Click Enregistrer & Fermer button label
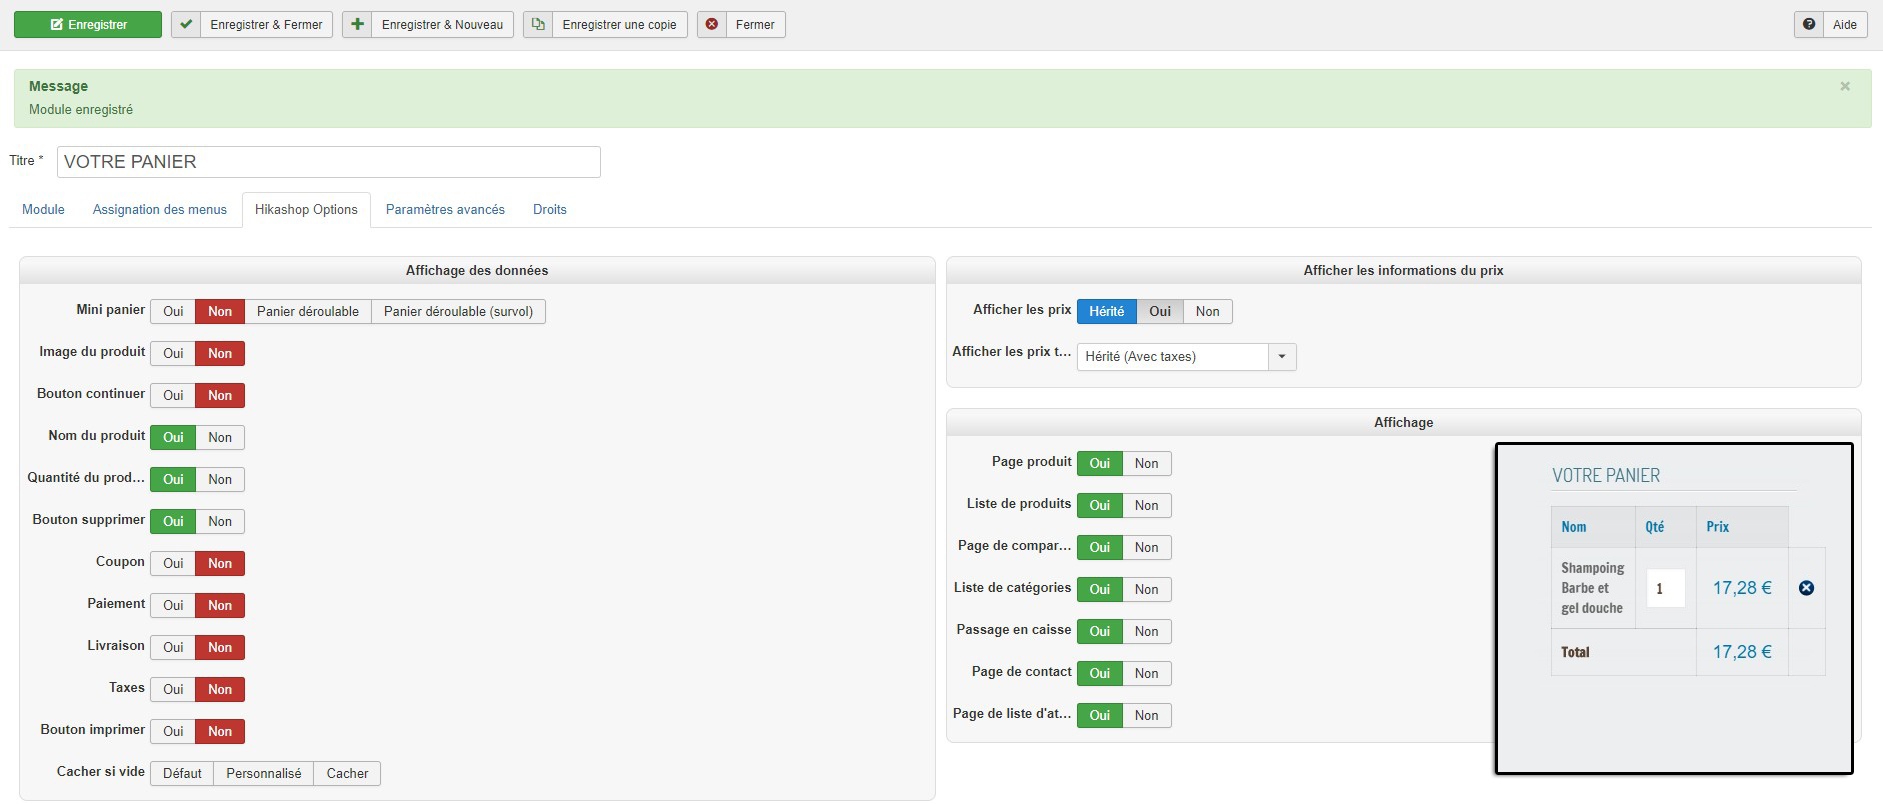This screenshot has width=1883, height=804. (266, 25)
